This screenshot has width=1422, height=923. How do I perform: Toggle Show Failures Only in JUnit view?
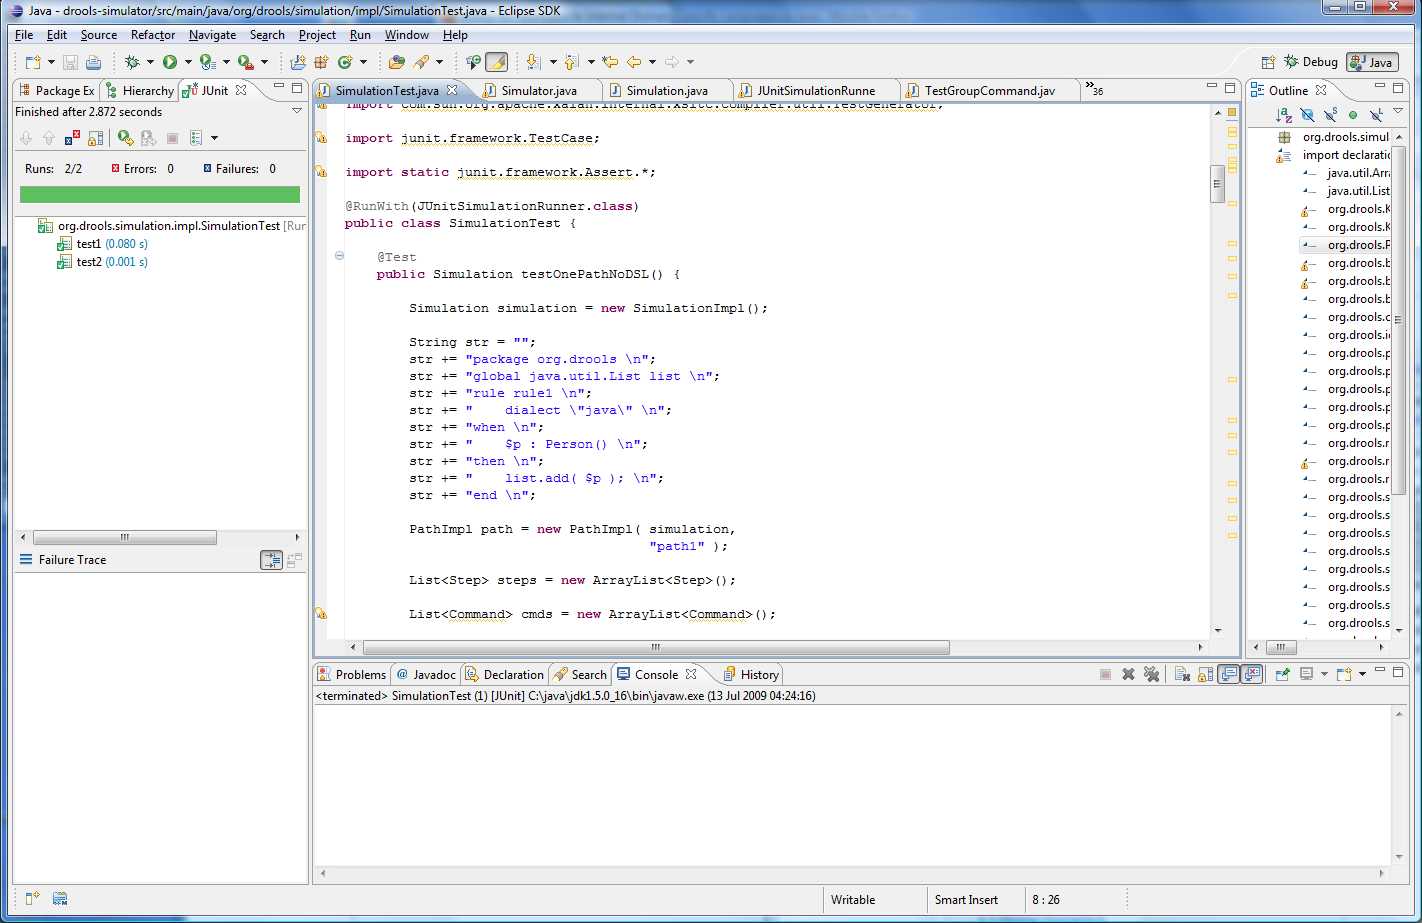point(72,138)
